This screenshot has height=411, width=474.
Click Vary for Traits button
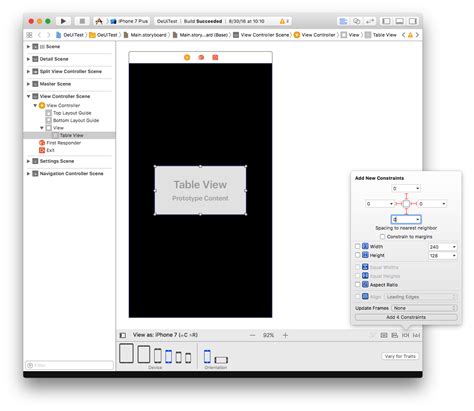(x=400, y=356)
